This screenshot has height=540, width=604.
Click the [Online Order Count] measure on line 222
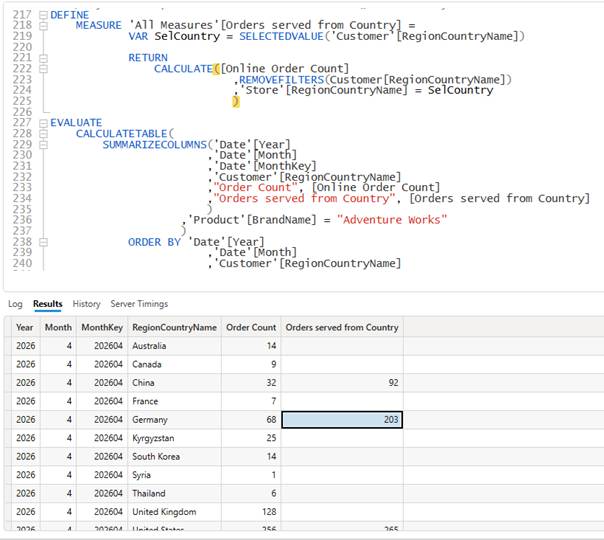(285, 69)
